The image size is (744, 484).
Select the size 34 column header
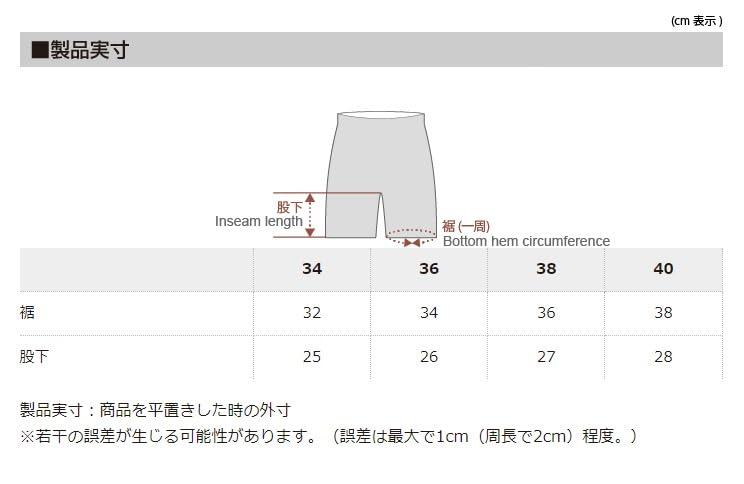click(x=312, y=269)
